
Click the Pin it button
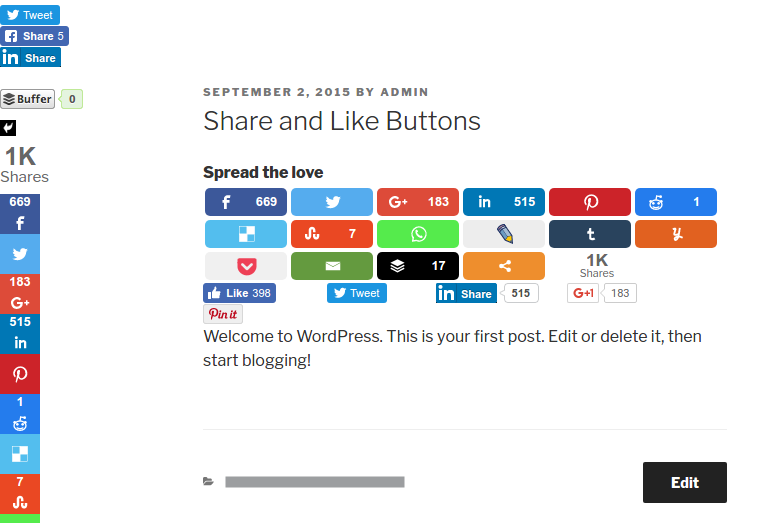[x=223, y=314]
